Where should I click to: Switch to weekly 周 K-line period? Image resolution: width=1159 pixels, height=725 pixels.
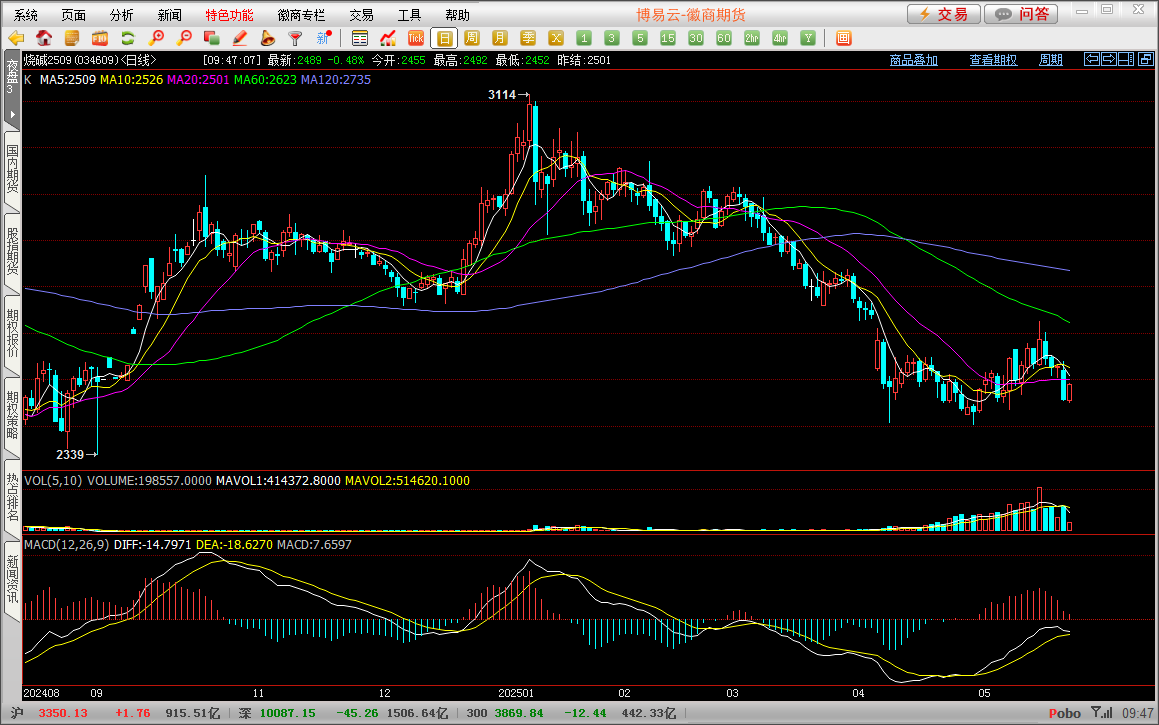coord(472,38)
